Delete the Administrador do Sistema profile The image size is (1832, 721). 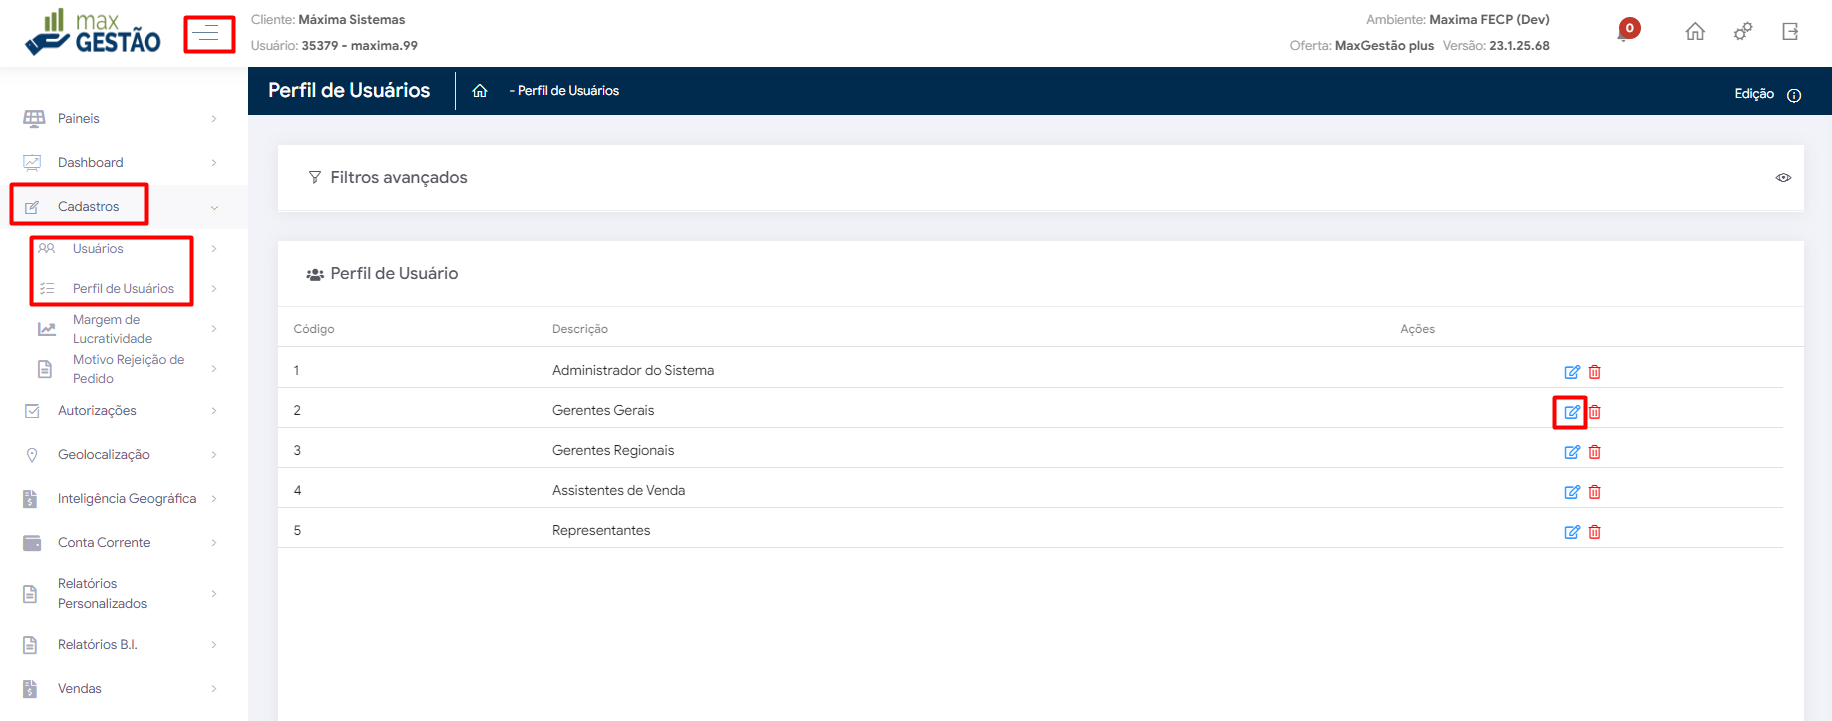click(x=1595, y=372)
